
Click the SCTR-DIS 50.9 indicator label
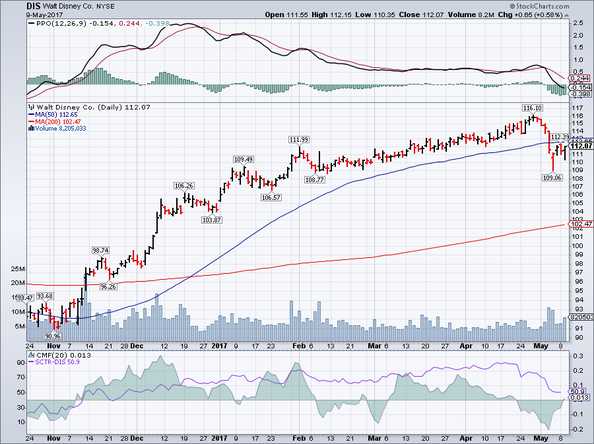pos(58,362)
